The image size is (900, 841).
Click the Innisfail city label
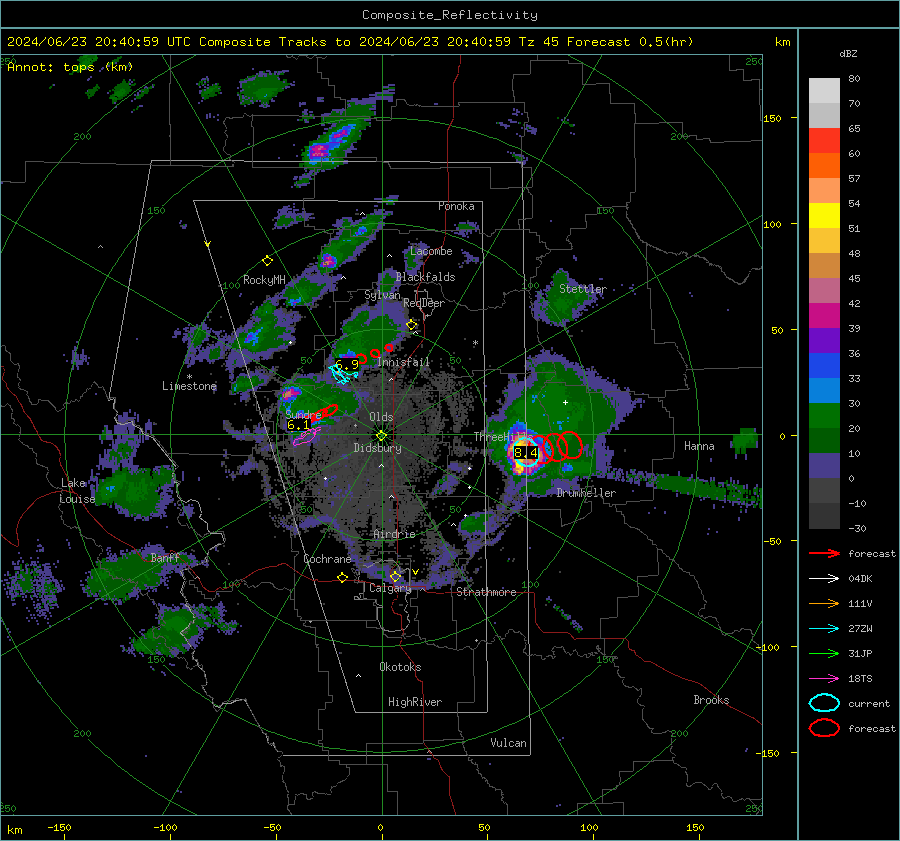[403, 362]
